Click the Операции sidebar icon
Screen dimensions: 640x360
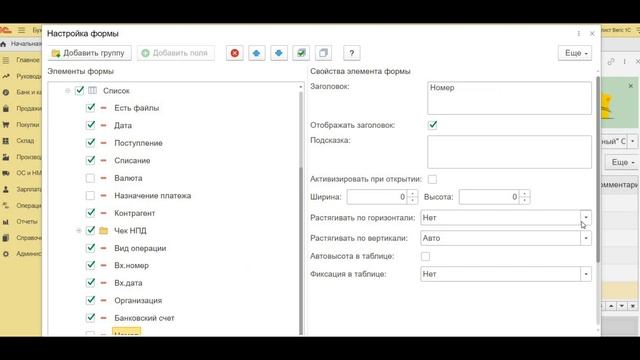point(6,206)
